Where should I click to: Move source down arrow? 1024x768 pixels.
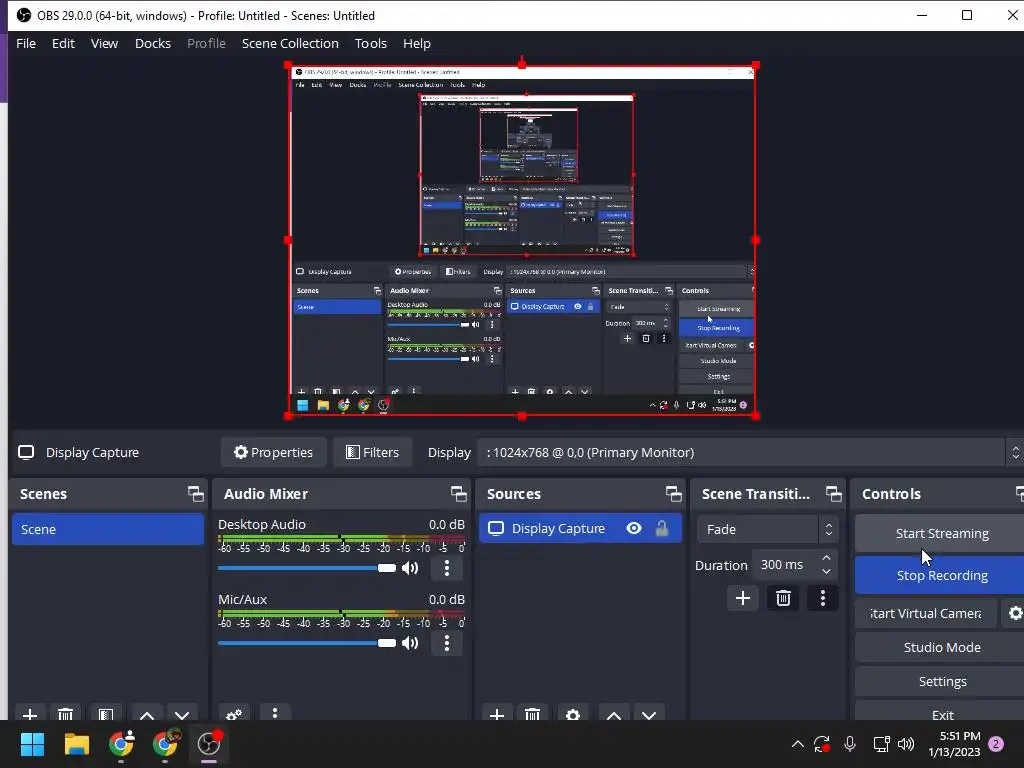tap(649, 714)
